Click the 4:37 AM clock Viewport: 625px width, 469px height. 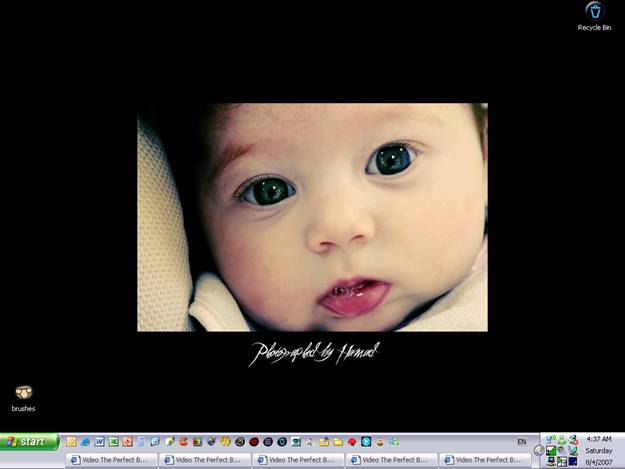coord(599,439)
